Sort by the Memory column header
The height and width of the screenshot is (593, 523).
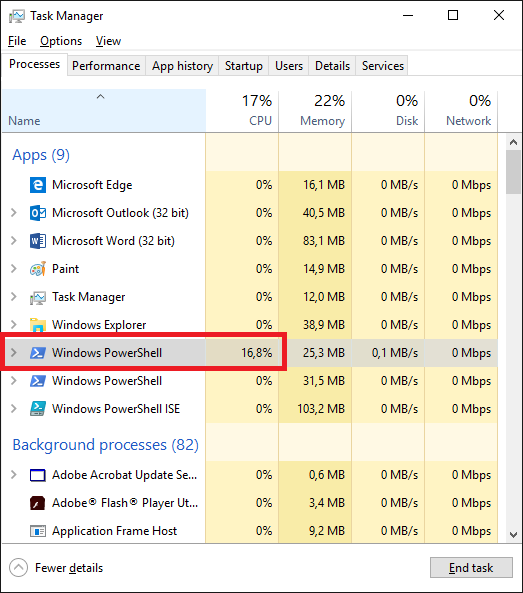[315, 111]
